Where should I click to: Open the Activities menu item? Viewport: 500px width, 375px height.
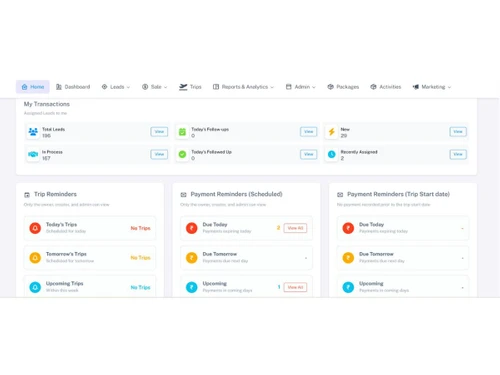386,87
